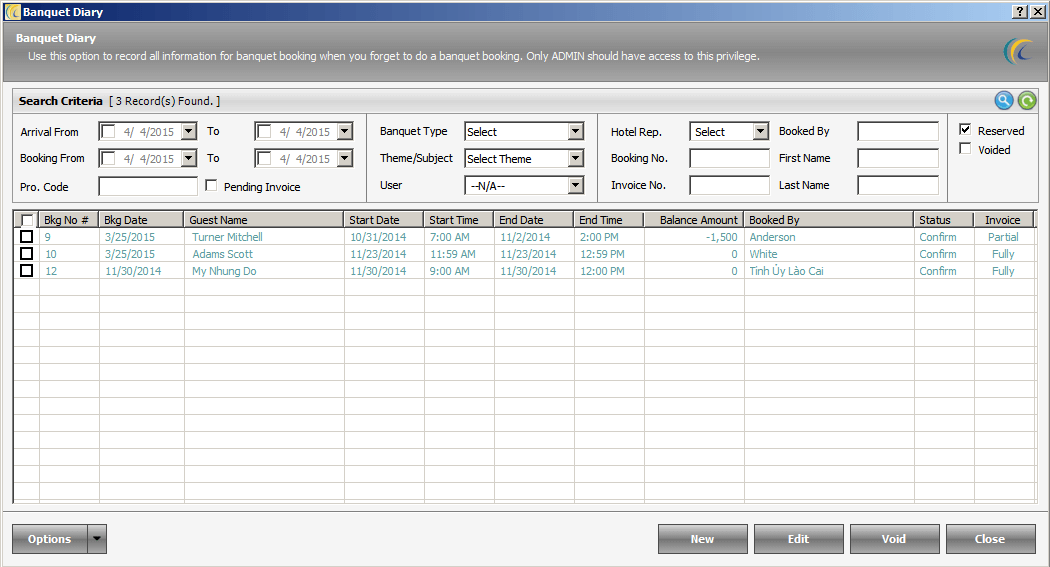Click the blue search magnifier icon
The height and width of the screenshot is (567, 1050).
coord(1004,100)
